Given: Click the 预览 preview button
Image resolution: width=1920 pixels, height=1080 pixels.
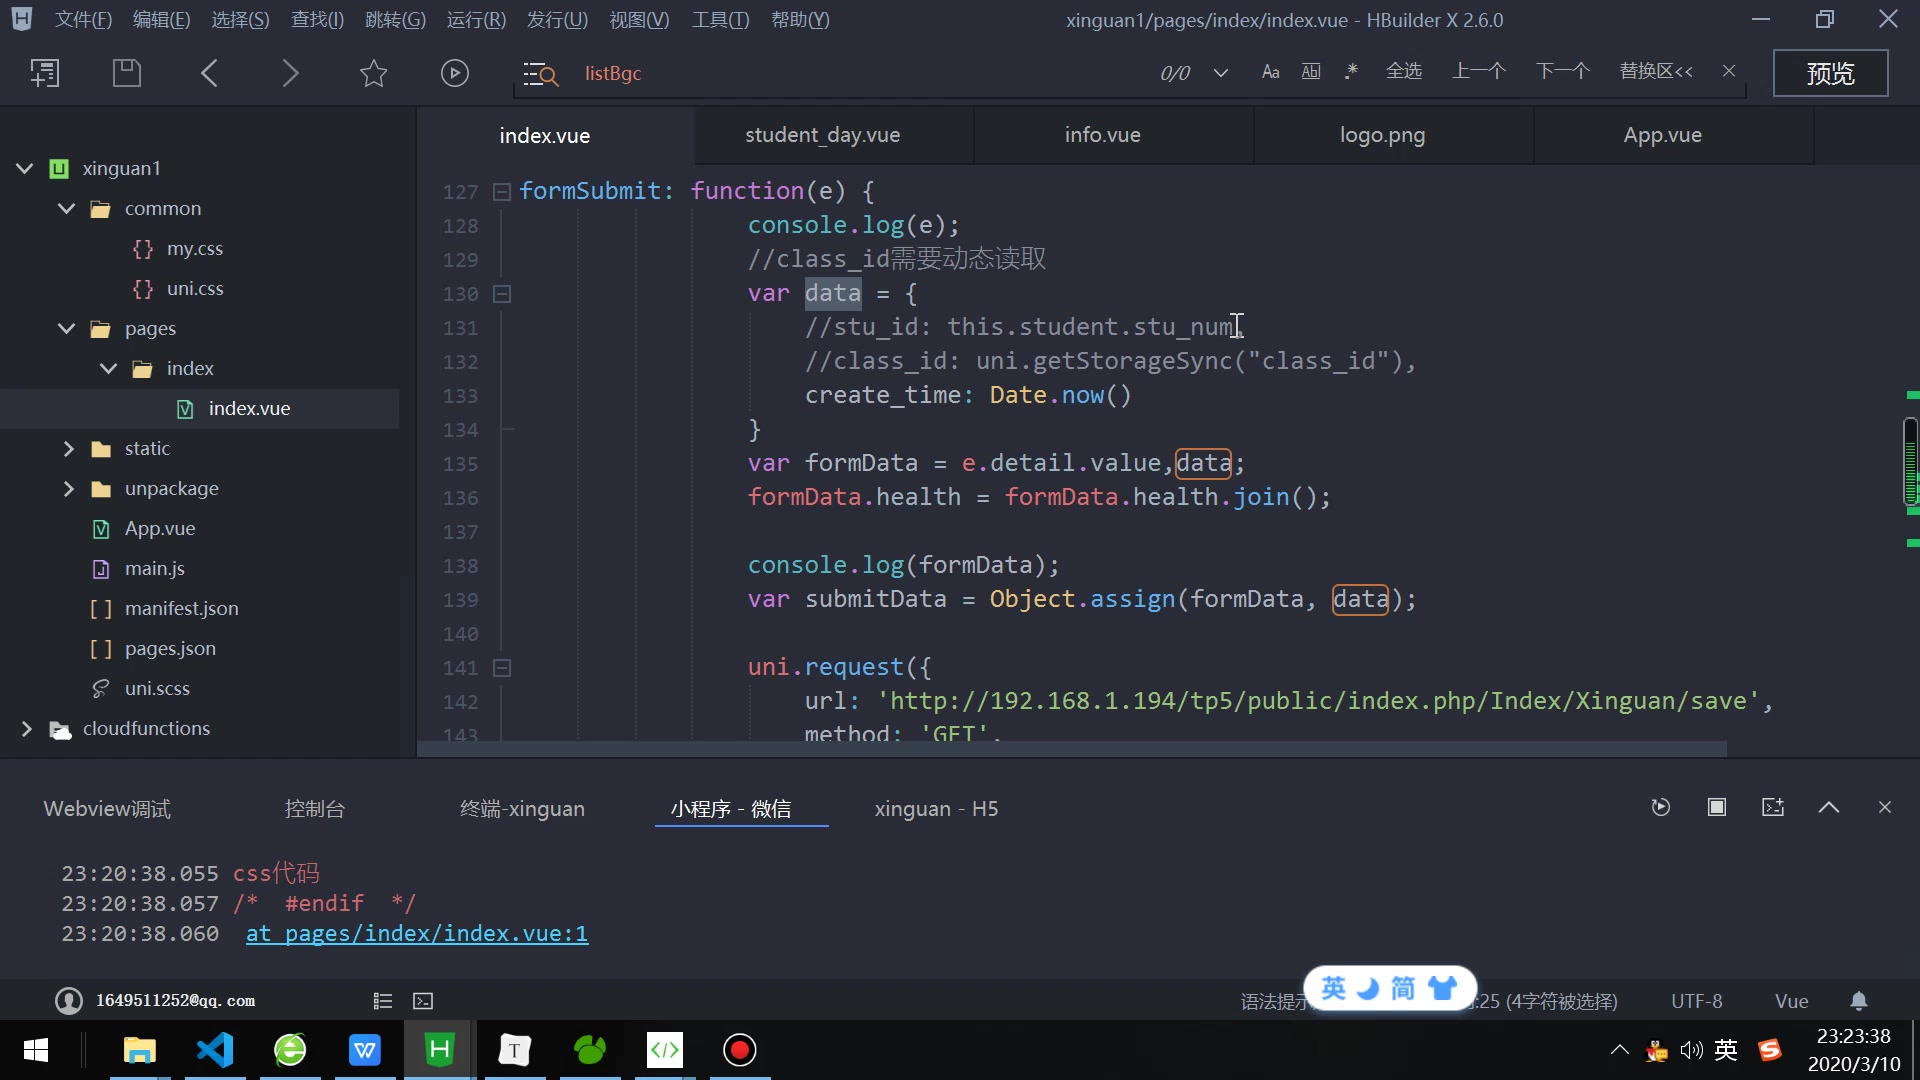Looking at the screenshot, I should (1831, 72).
